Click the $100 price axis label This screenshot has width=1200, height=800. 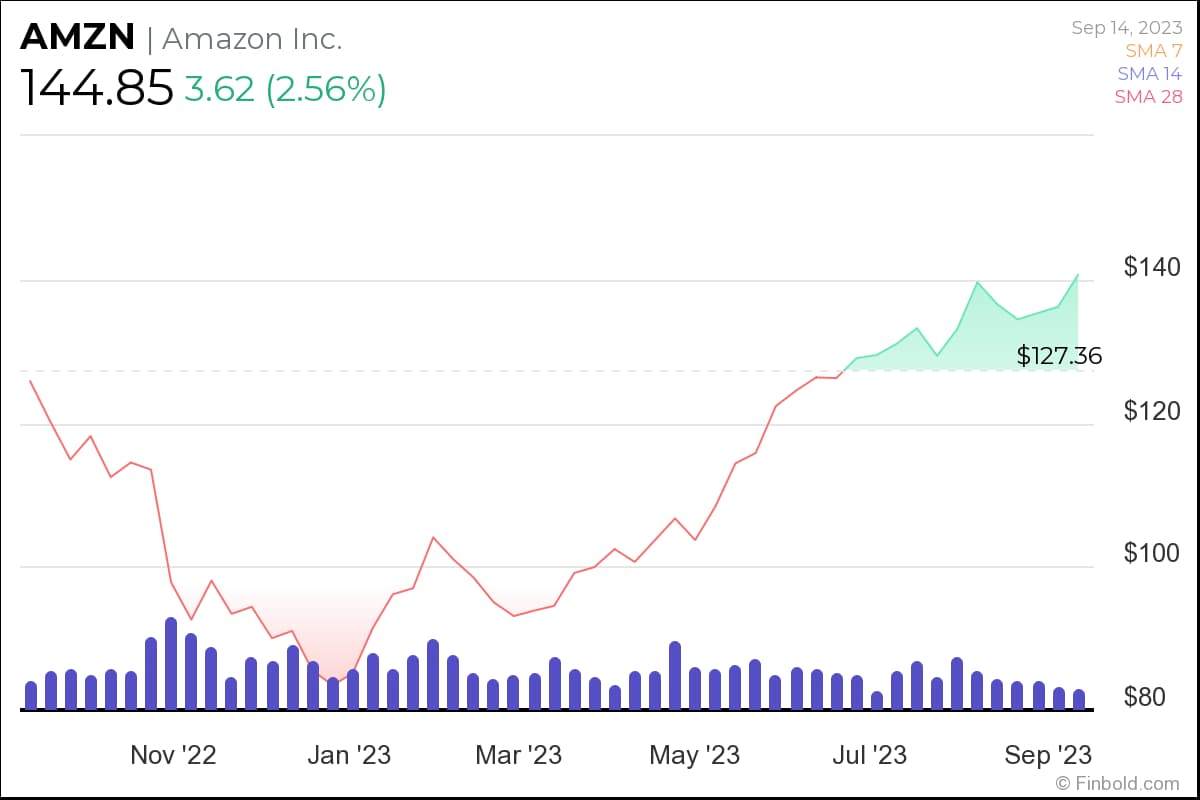coord(1151,553)
